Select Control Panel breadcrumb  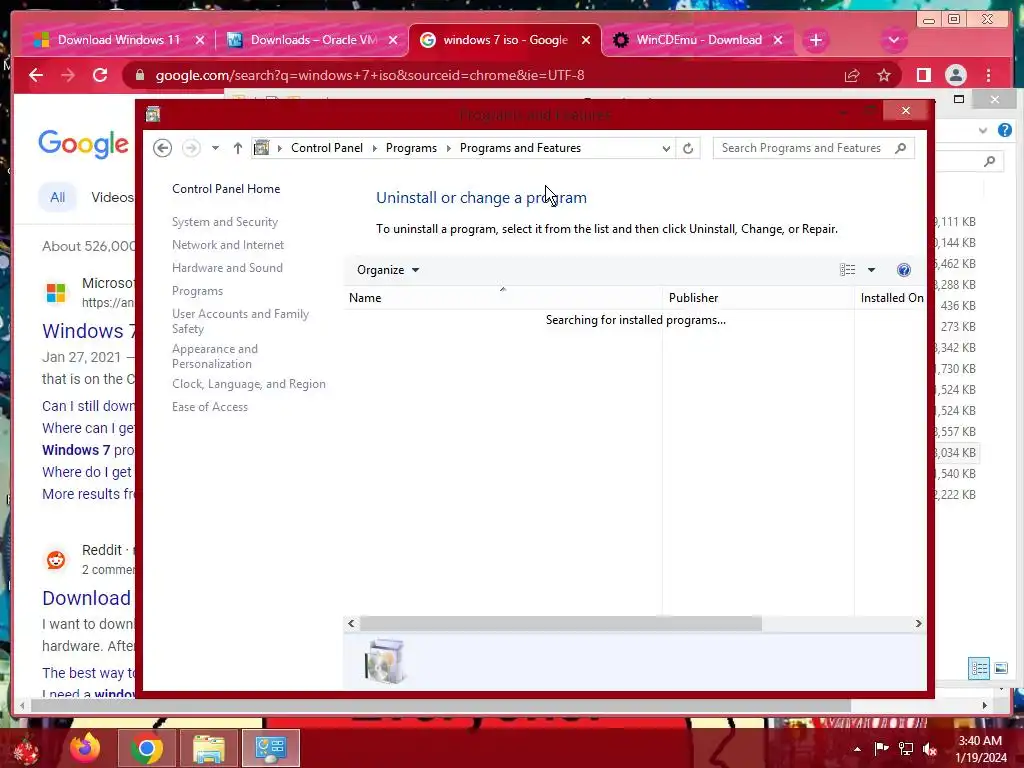[327, 148]
